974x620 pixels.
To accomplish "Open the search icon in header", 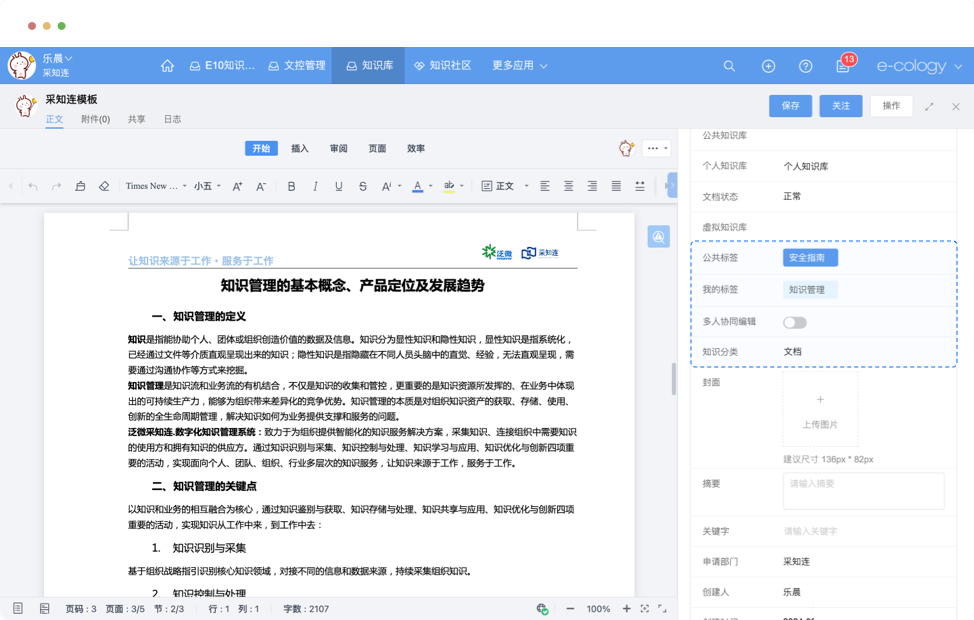I will click(x=729, y=66).
